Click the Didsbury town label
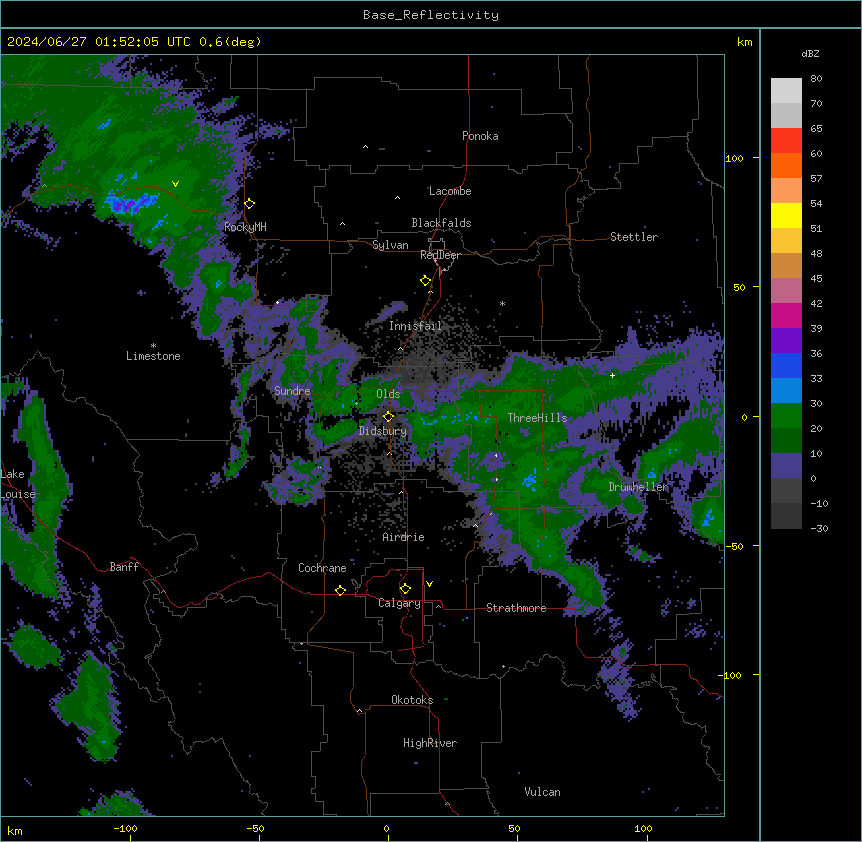 coord(383,431)
